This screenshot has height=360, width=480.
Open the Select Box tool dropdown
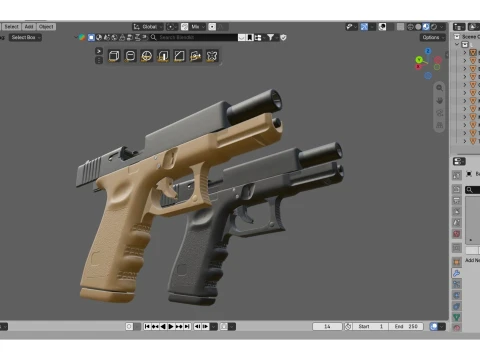click(x=25, y=37)
